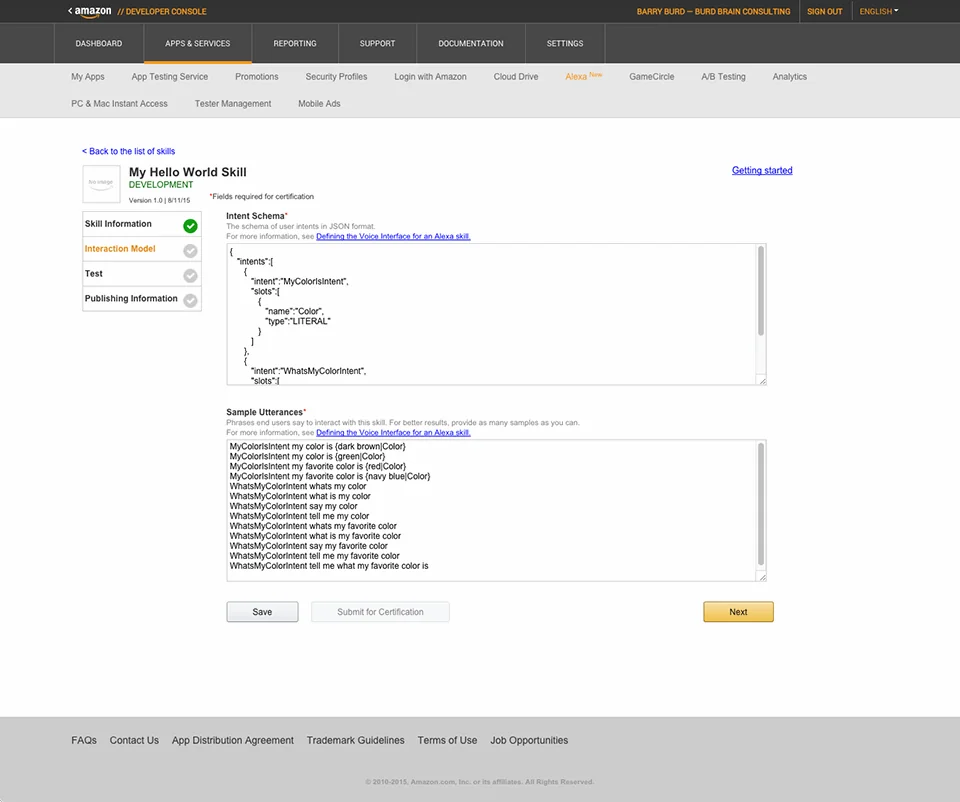Select Publishing Information step

click(x=142, y=299)
